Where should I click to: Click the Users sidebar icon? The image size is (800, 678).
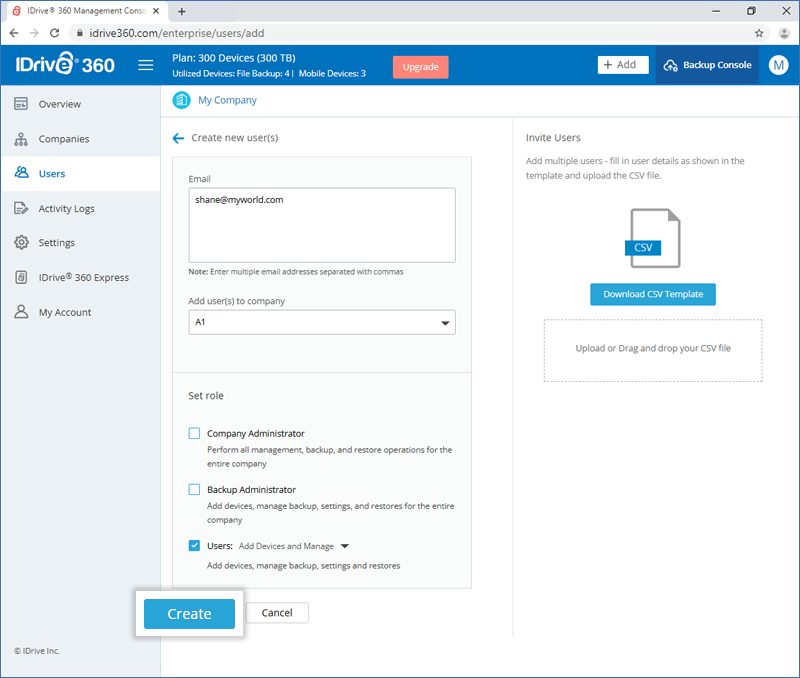(x=21, y=172)
